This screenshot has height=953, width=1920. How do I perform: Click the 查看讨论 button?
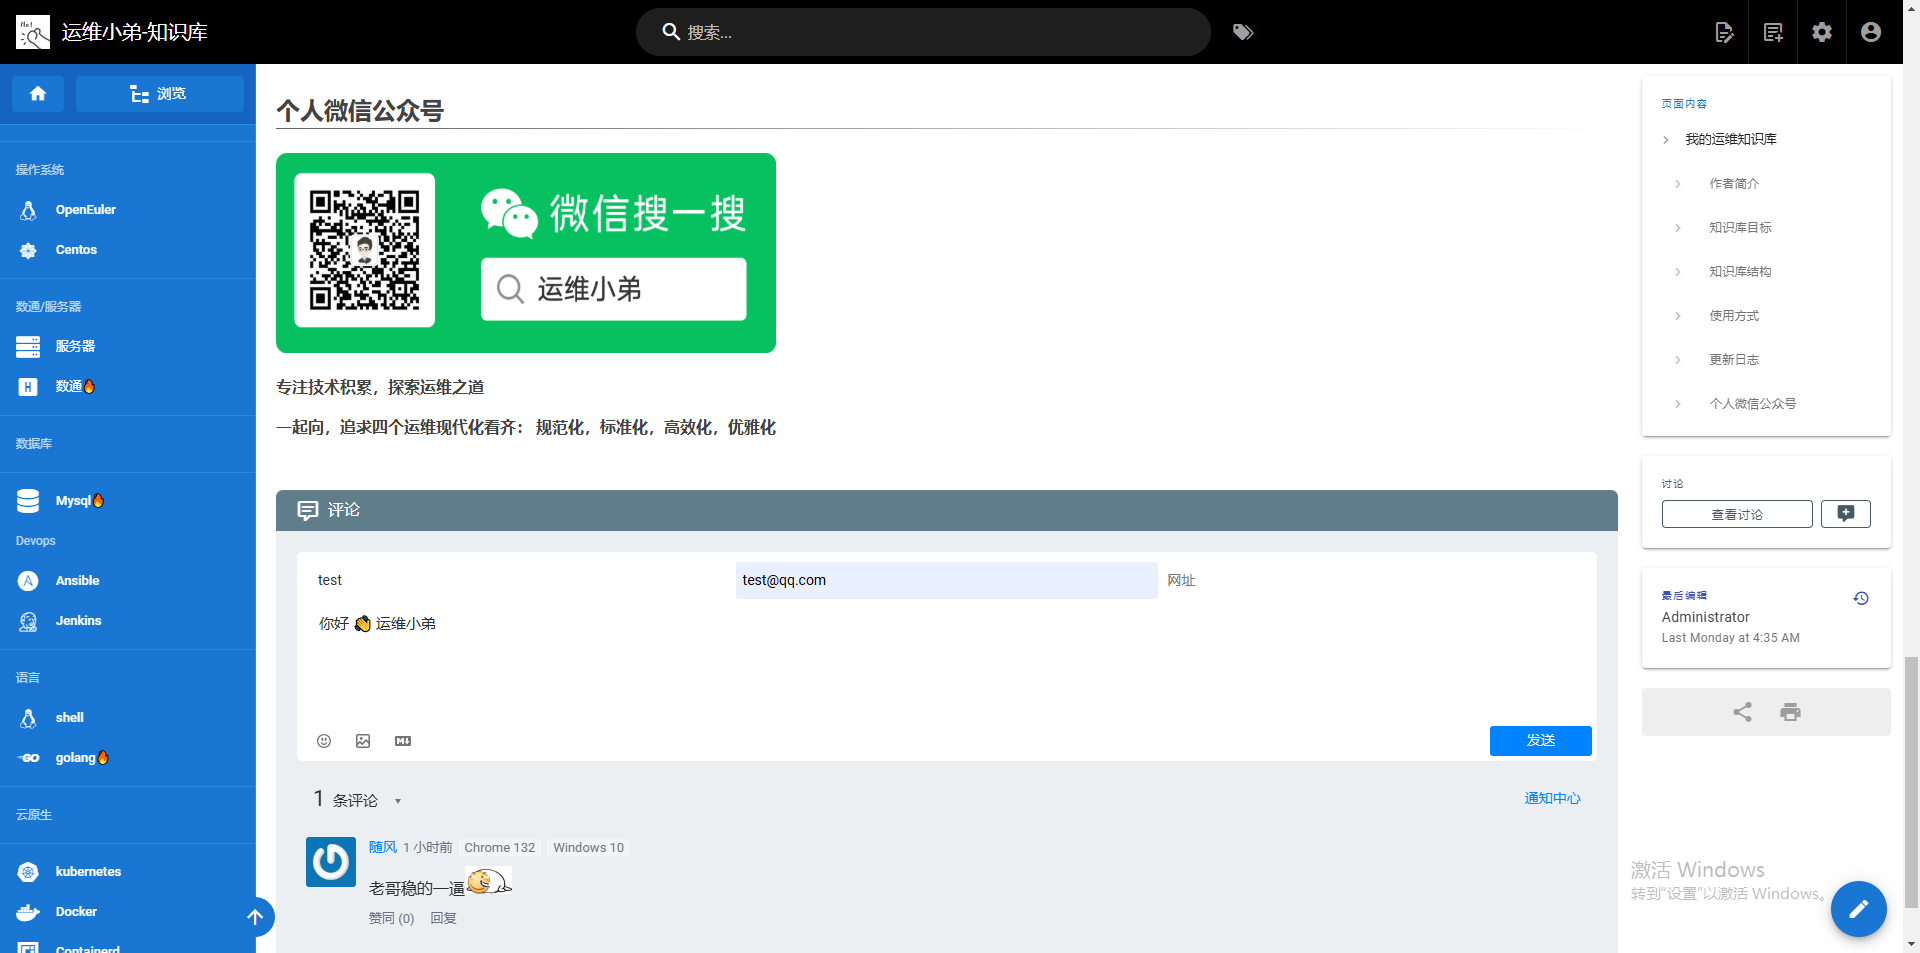click(1736, 513)
